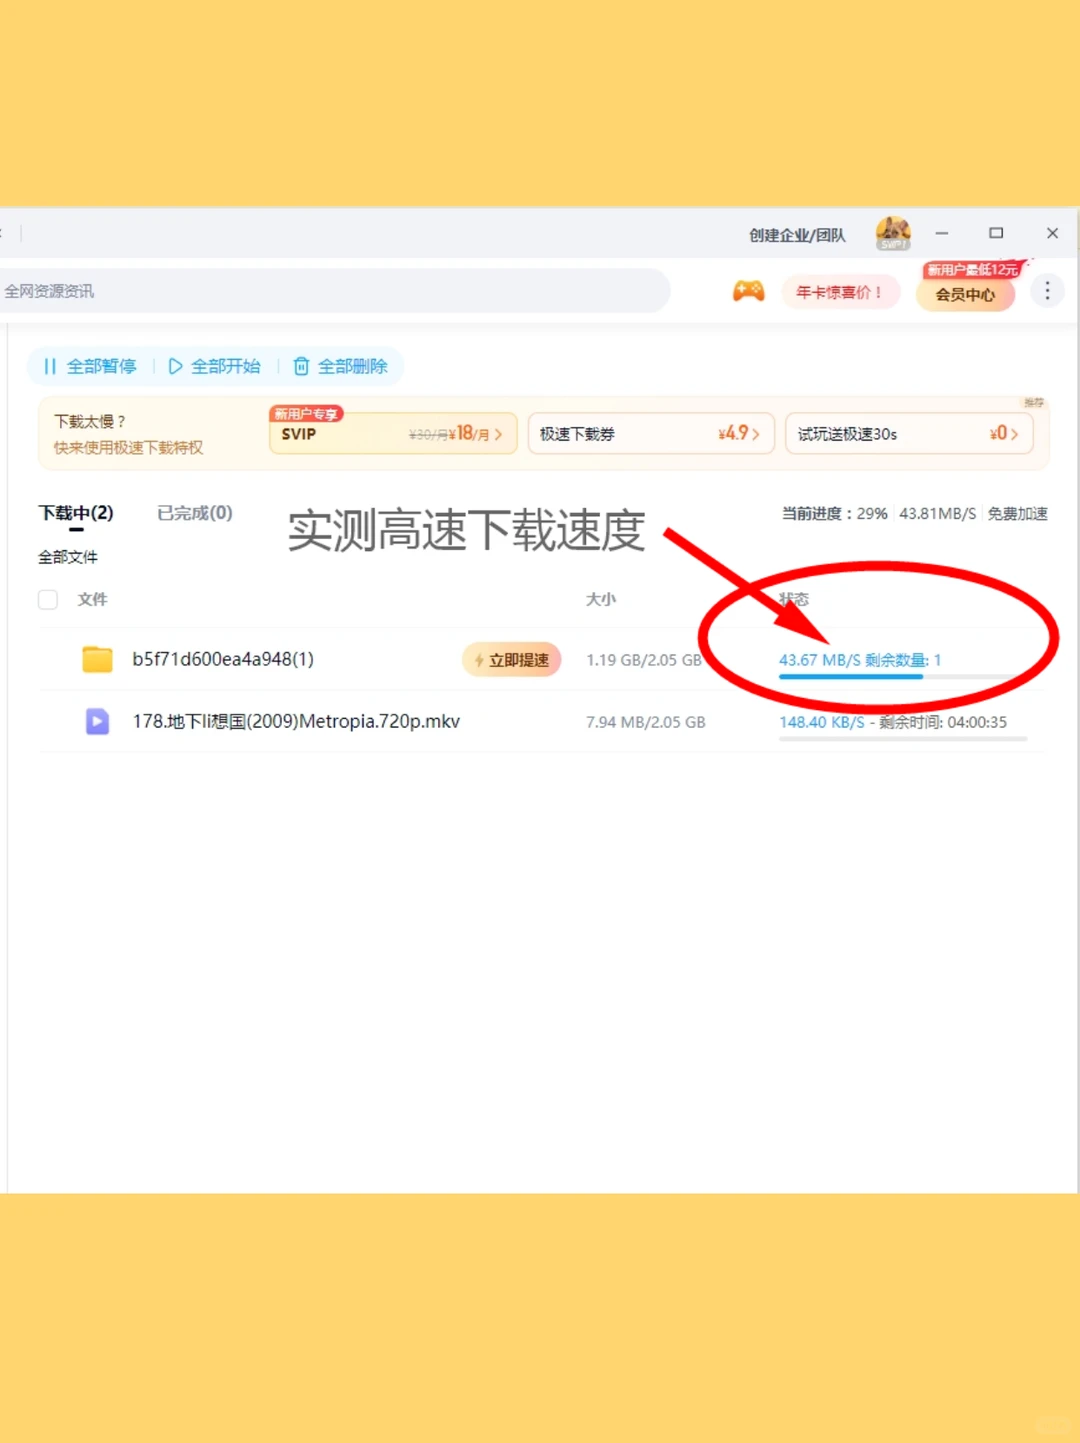Open the 试玩送极速30s promotion
Viewport: 1080px width, 1443px height.
tap(908, 432)
